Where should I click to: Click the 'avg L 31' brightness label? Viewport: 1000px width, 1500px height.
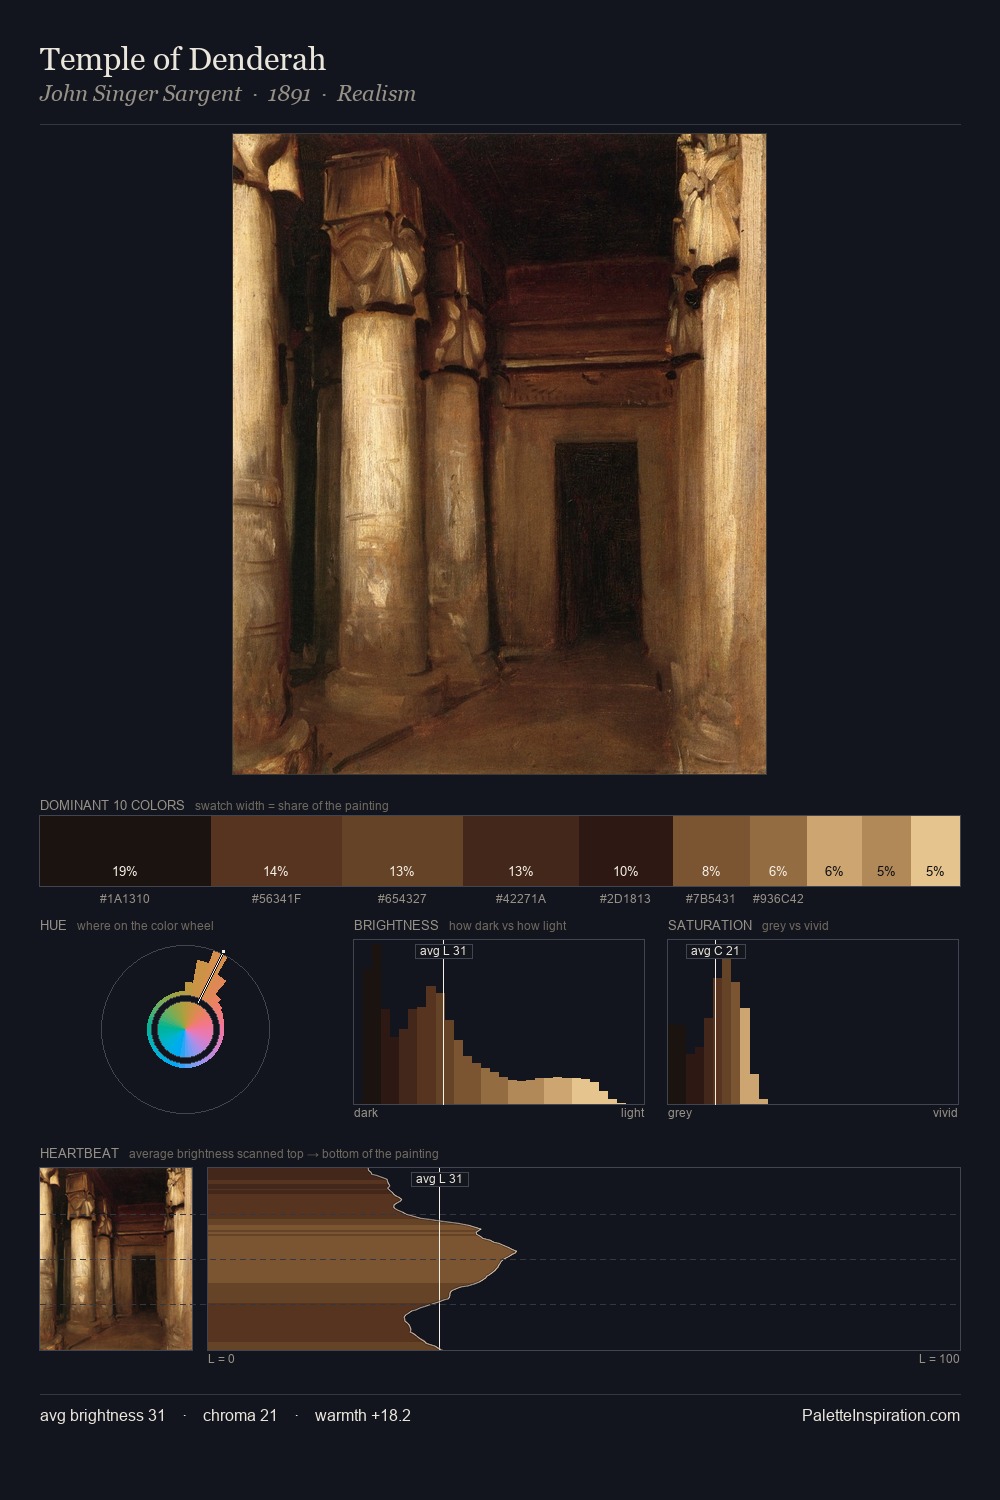tap(443, 951)
